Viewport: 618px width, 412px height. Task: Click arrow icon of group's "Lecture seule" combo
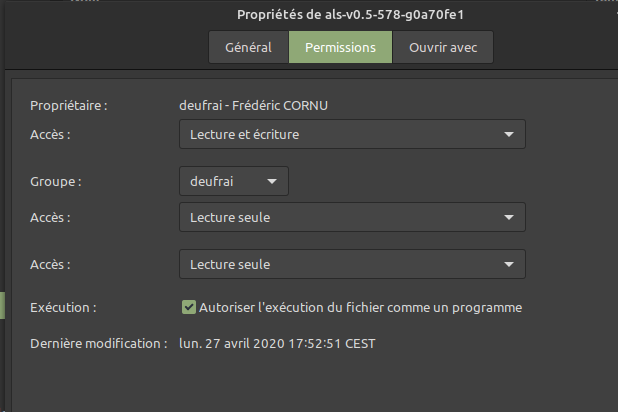click(509, 217)
